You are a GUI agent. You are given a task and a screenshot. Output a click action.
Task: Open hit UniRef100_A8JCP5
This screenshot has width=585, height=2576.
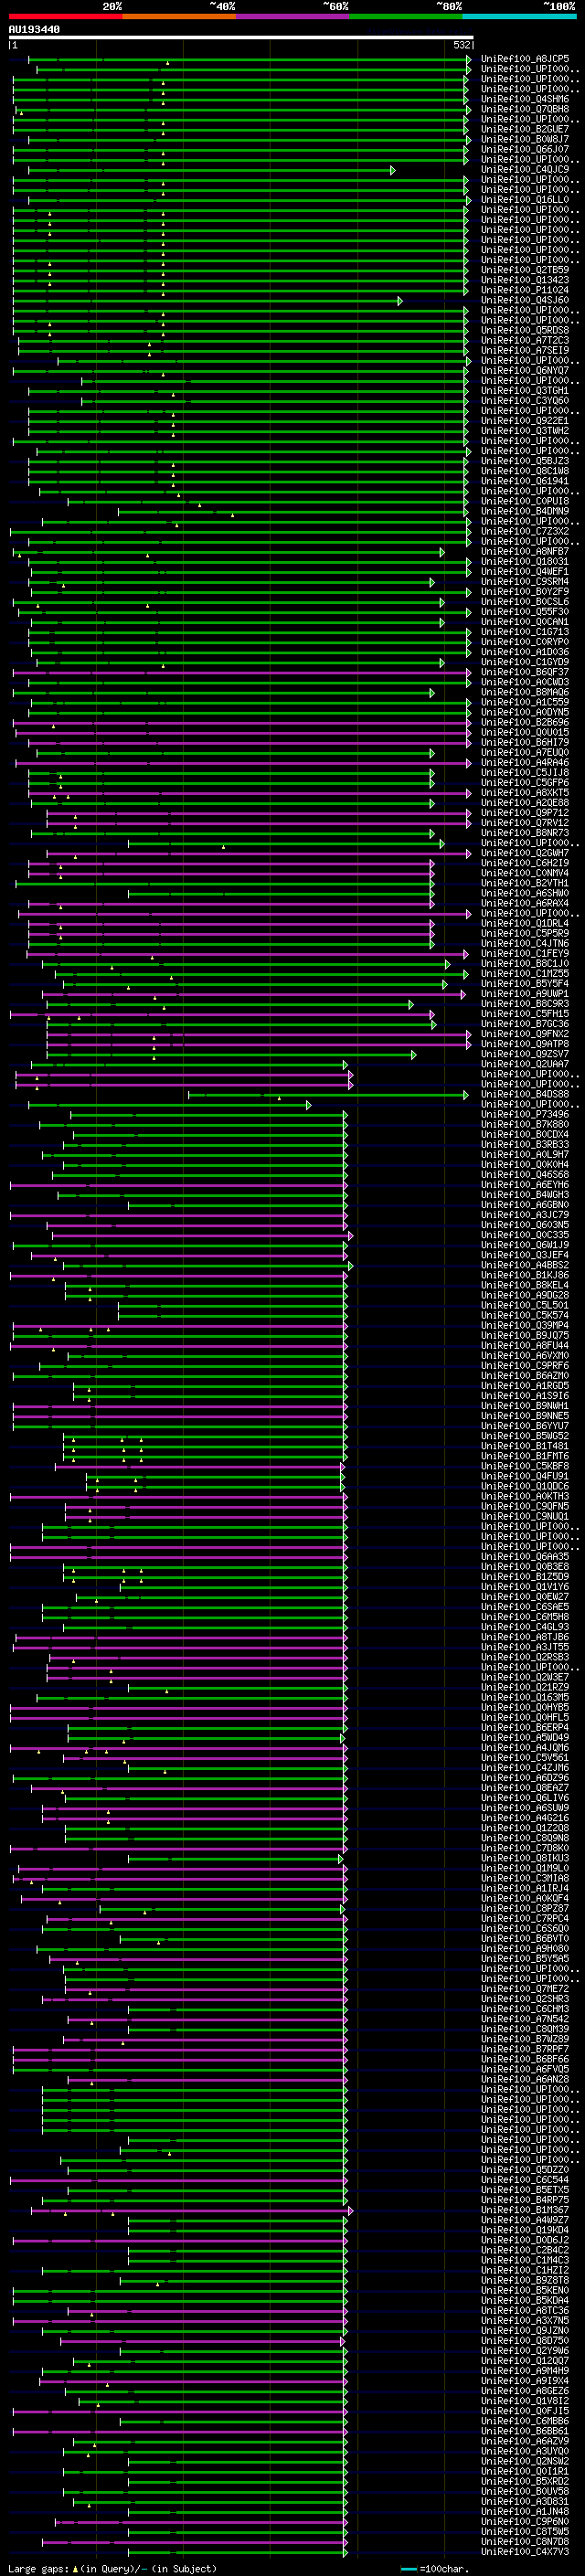525,59
